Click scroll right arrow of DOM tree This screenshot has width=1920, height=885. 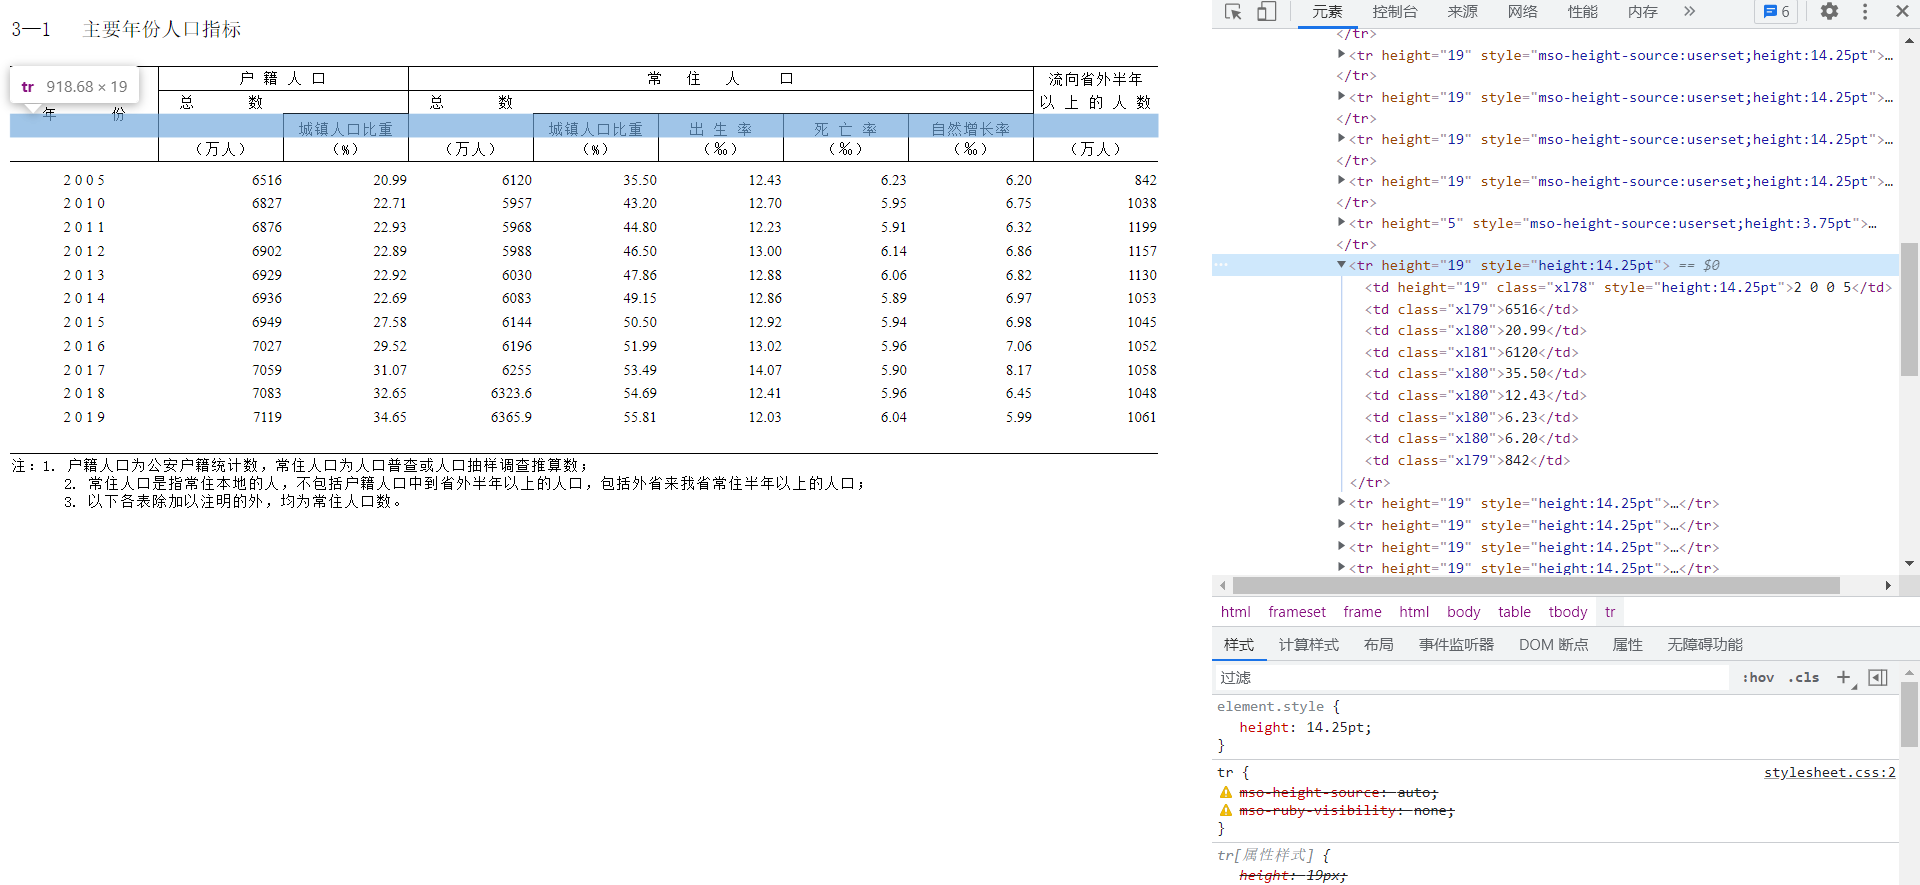(x=1888, y=586)
